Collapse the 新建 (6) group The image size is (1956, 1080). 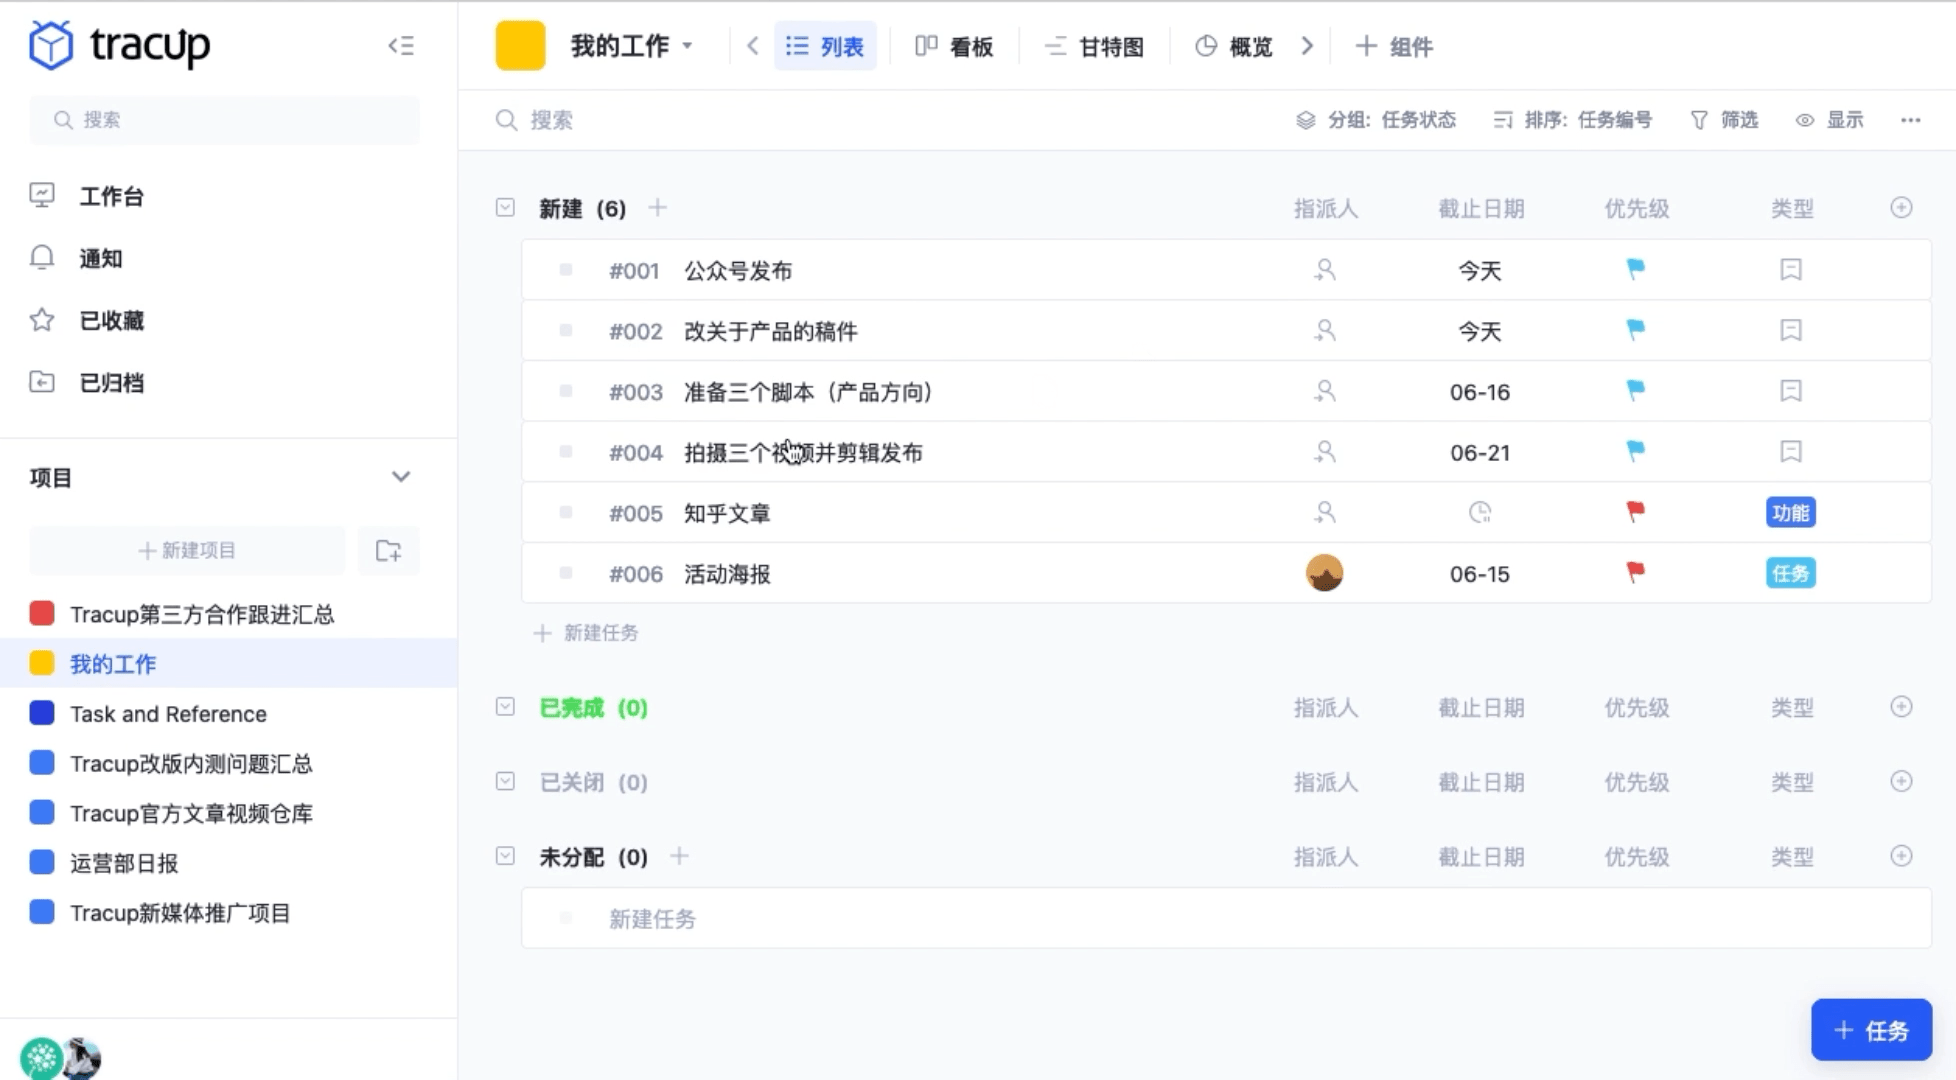tap(505, 207)
